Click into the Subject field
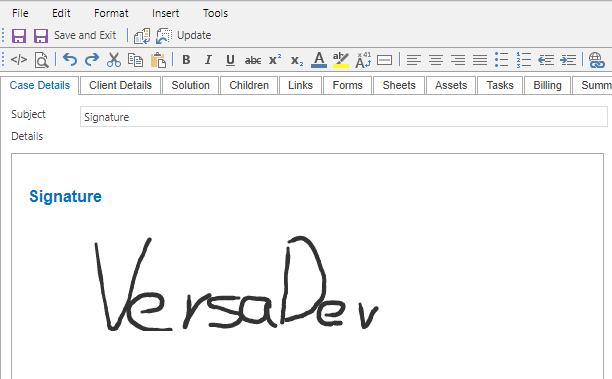This screenshot has width=612, height=379. coord(343,117)
